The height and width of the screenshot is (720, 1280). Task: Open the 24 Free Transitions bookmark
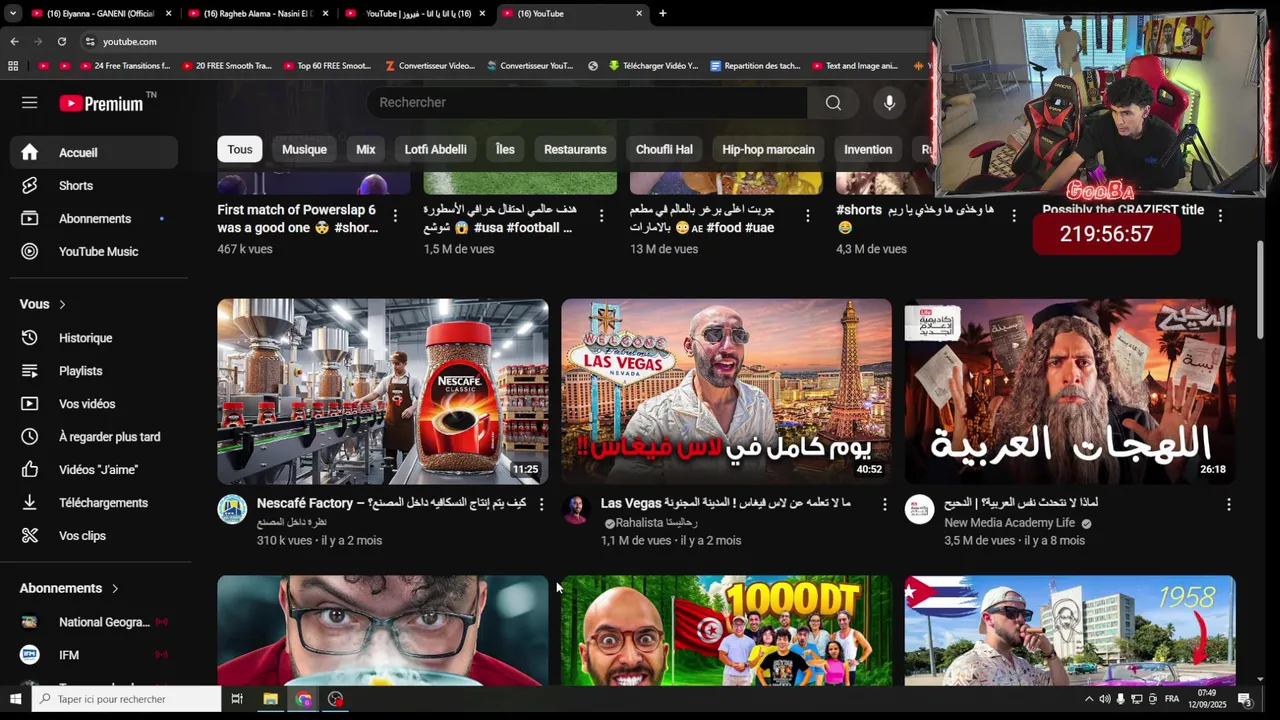click(x=124, y=66)
